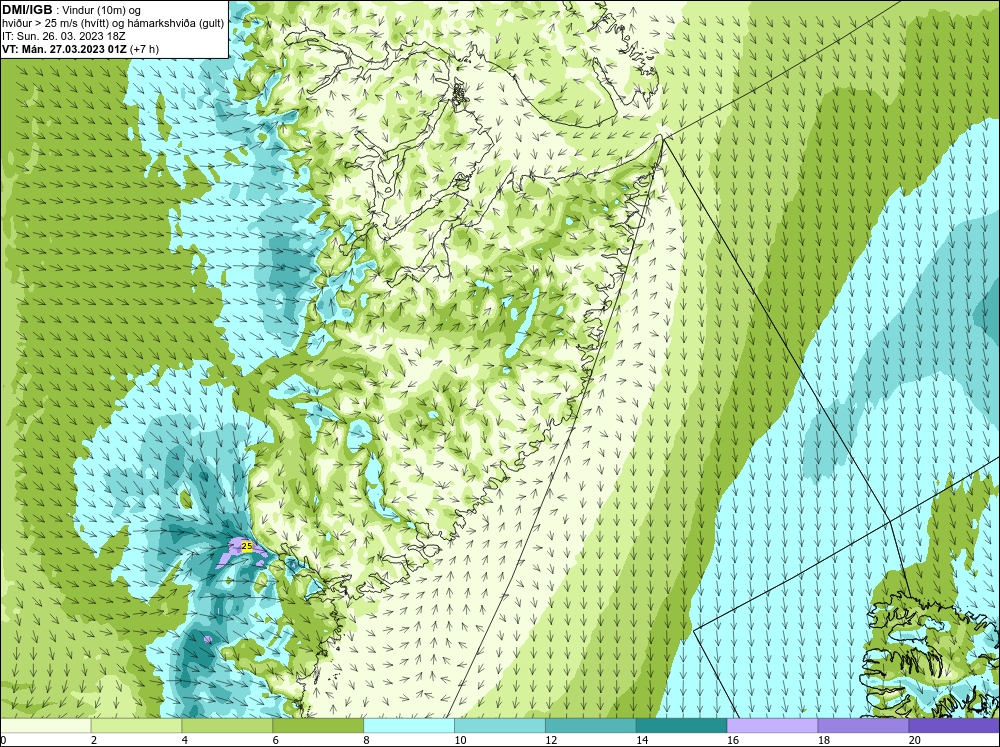
Task: Click the deep purple above-20 m/s legend swatch
Action: 954,725
